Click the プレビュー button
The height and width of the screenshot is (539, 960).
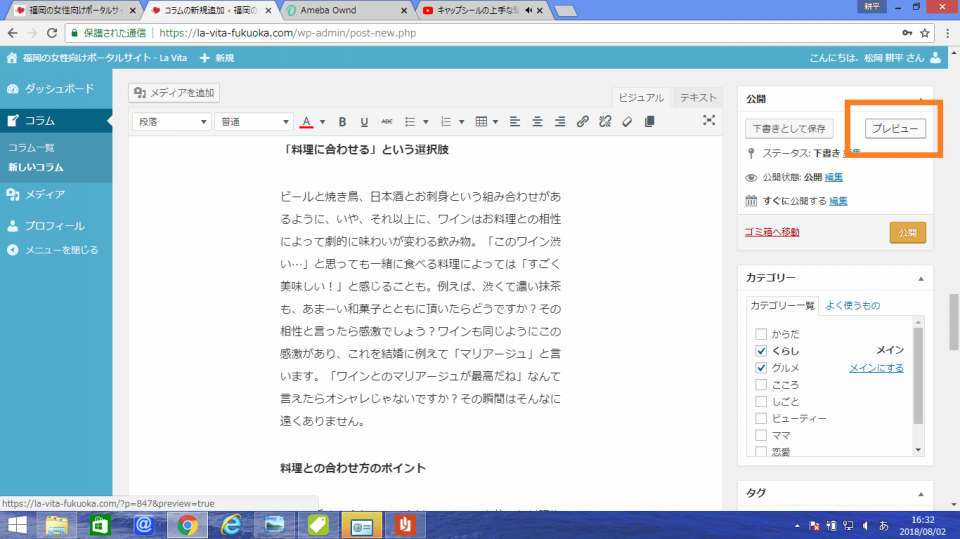895,129
